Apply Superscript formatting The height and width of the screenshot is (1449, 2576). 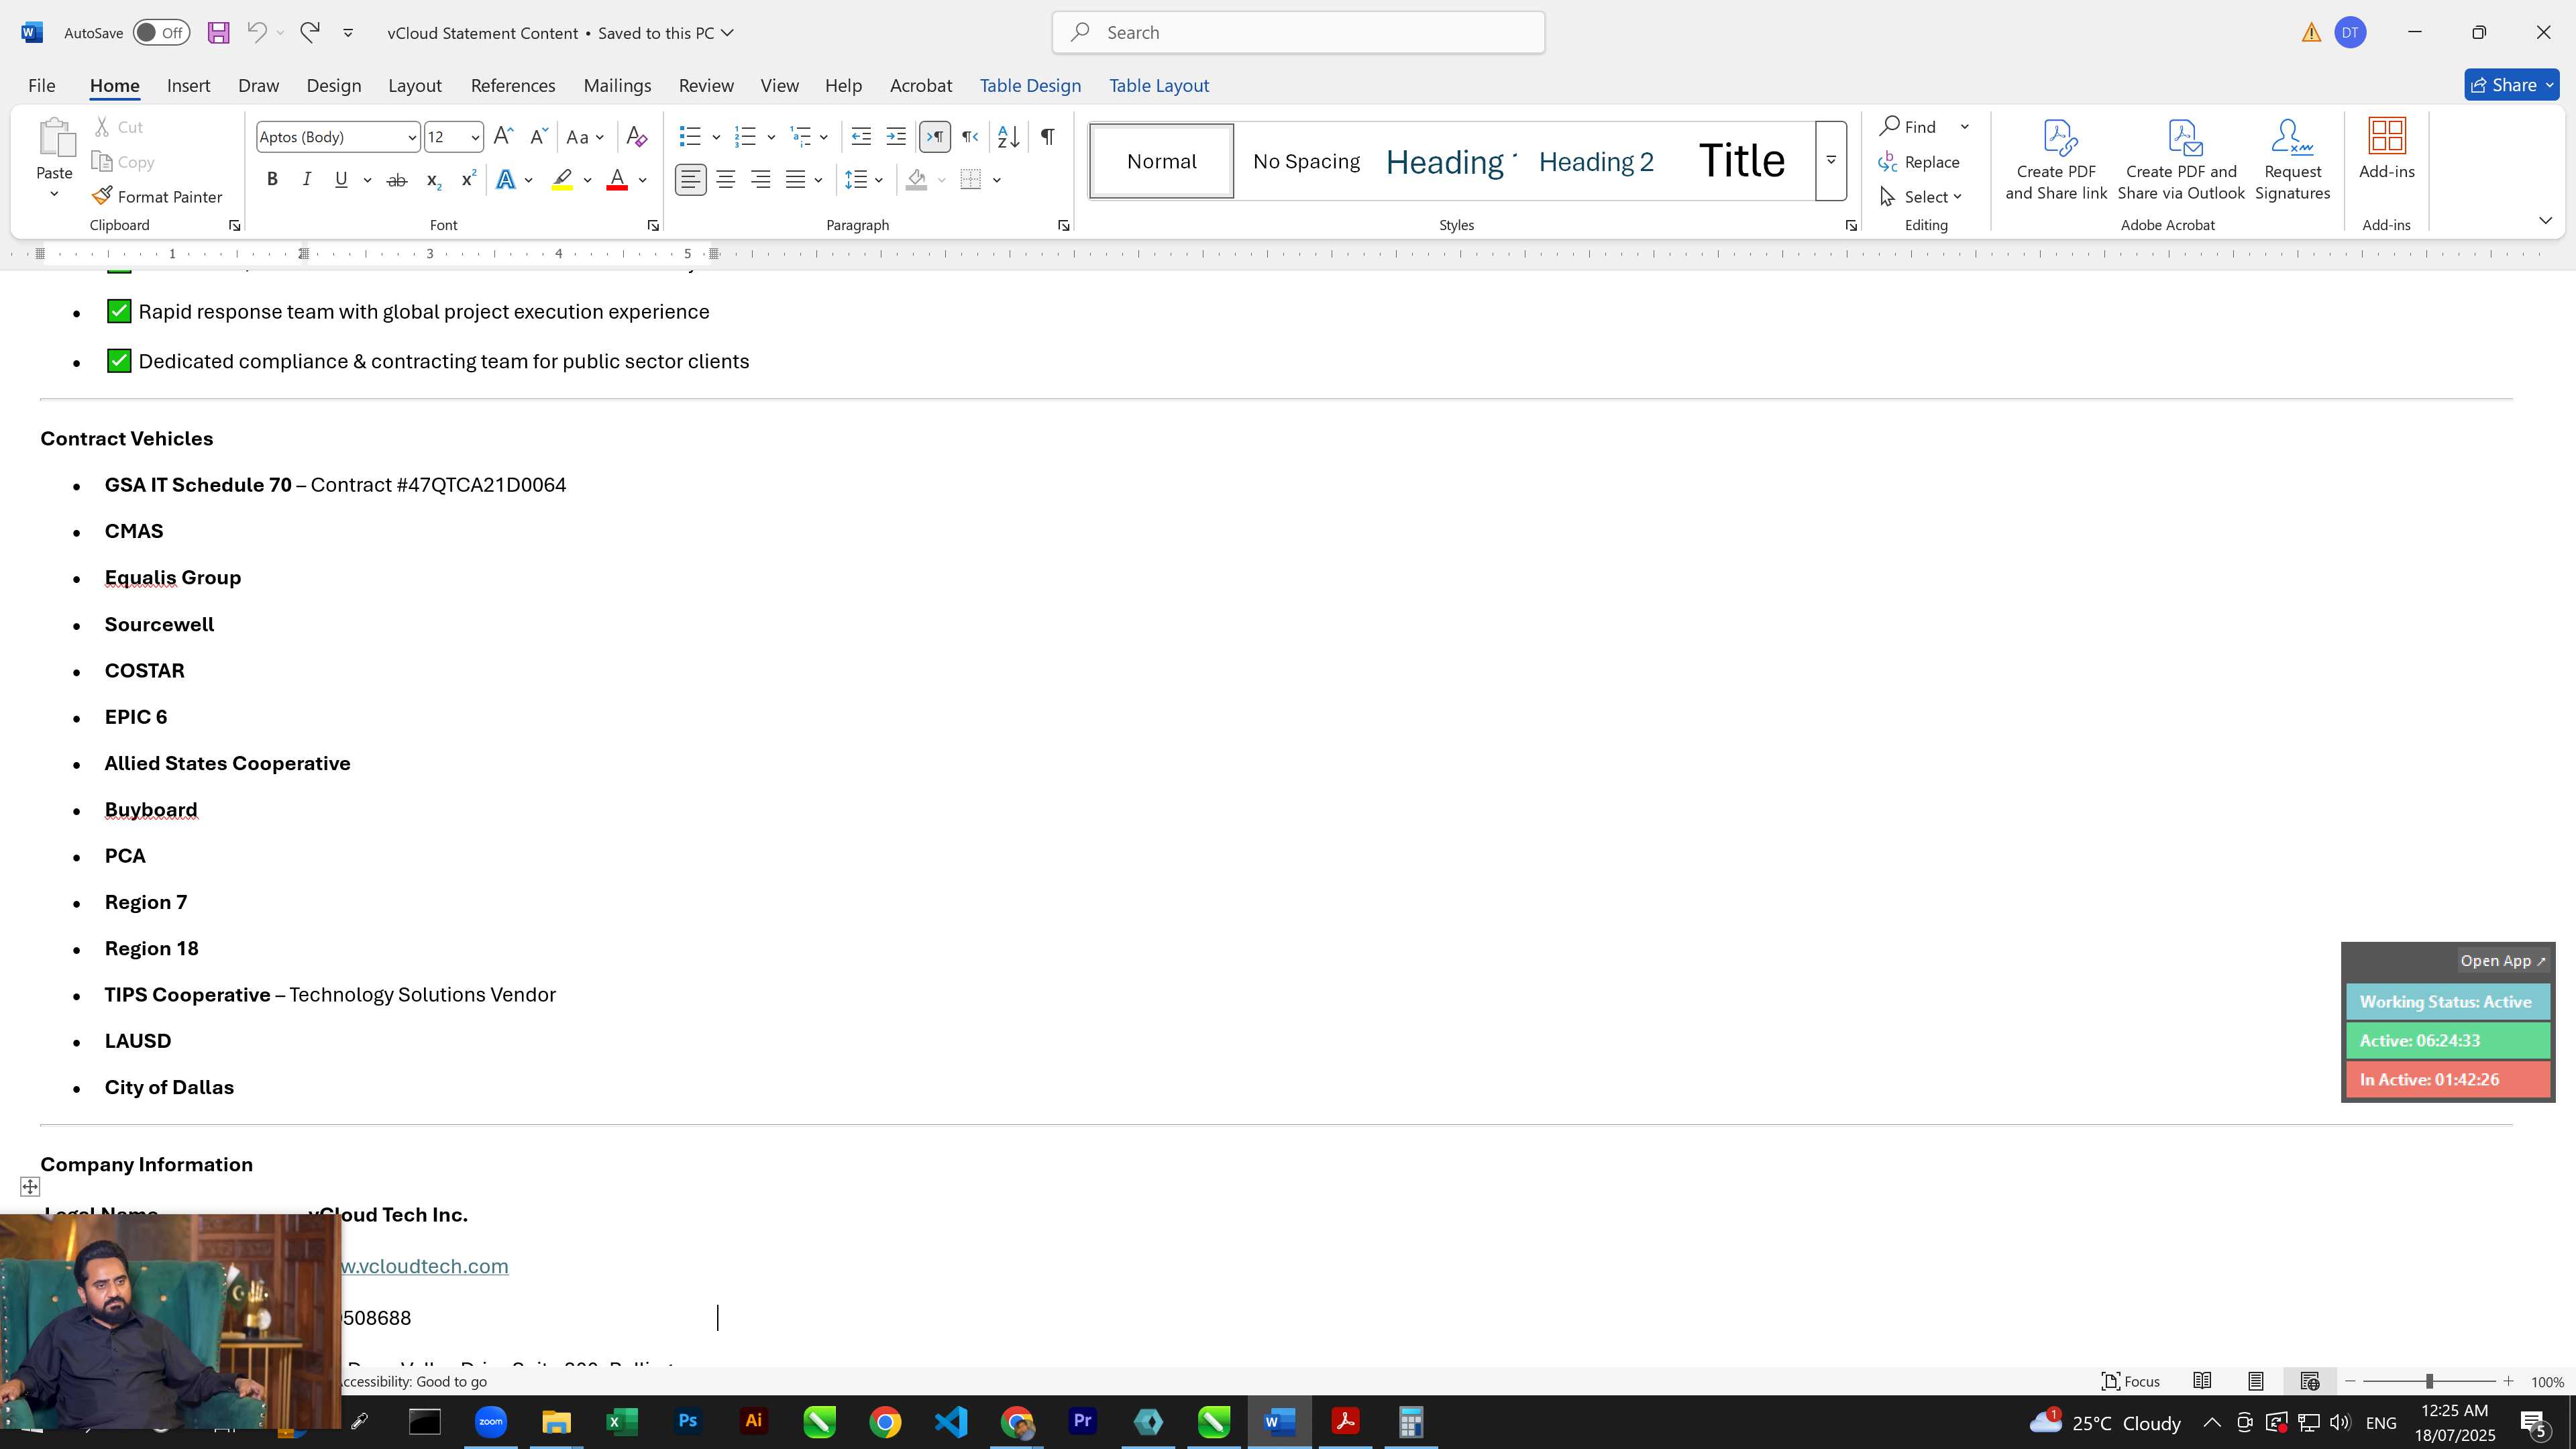pyautogui.click(x=468, y=180)
